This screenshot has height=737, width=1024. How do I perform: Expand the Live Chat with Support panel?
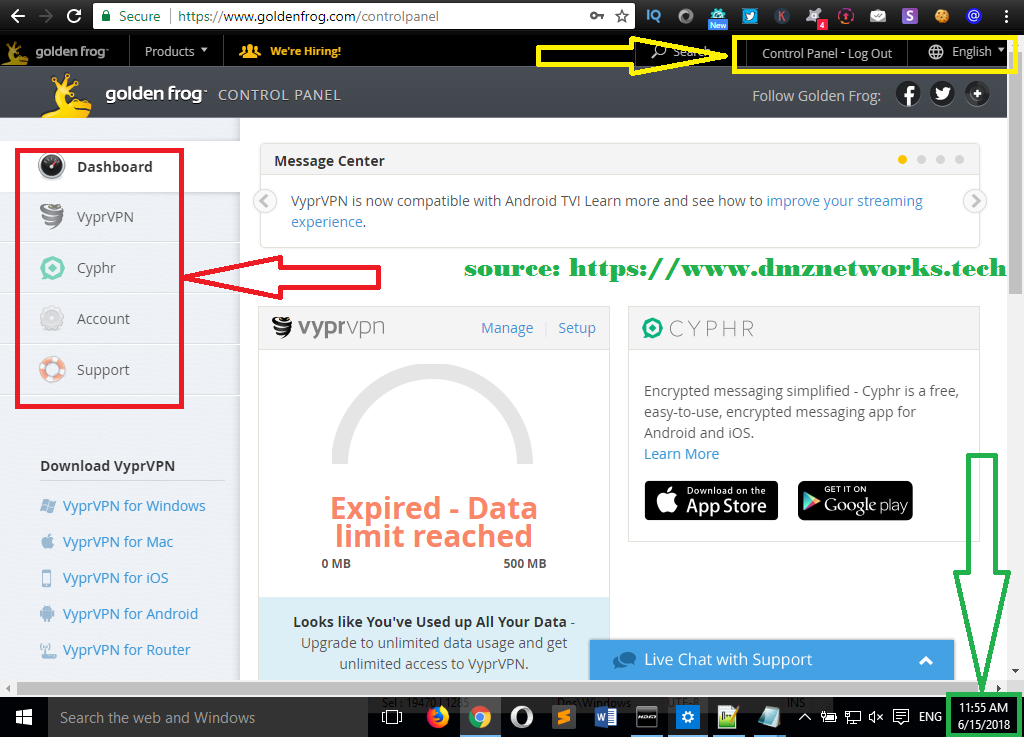(x=772, y=660)
